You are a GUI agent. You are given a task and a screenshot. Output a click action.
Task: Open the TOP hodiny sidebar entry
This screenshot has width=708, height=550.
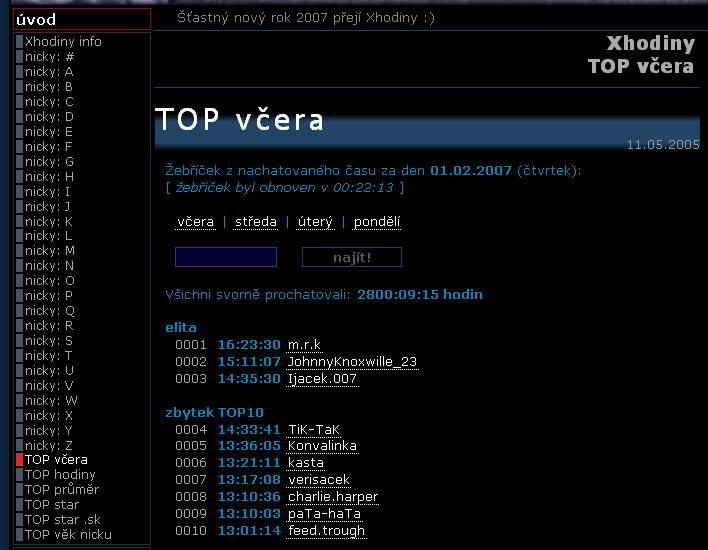click(x=60, y=475)
